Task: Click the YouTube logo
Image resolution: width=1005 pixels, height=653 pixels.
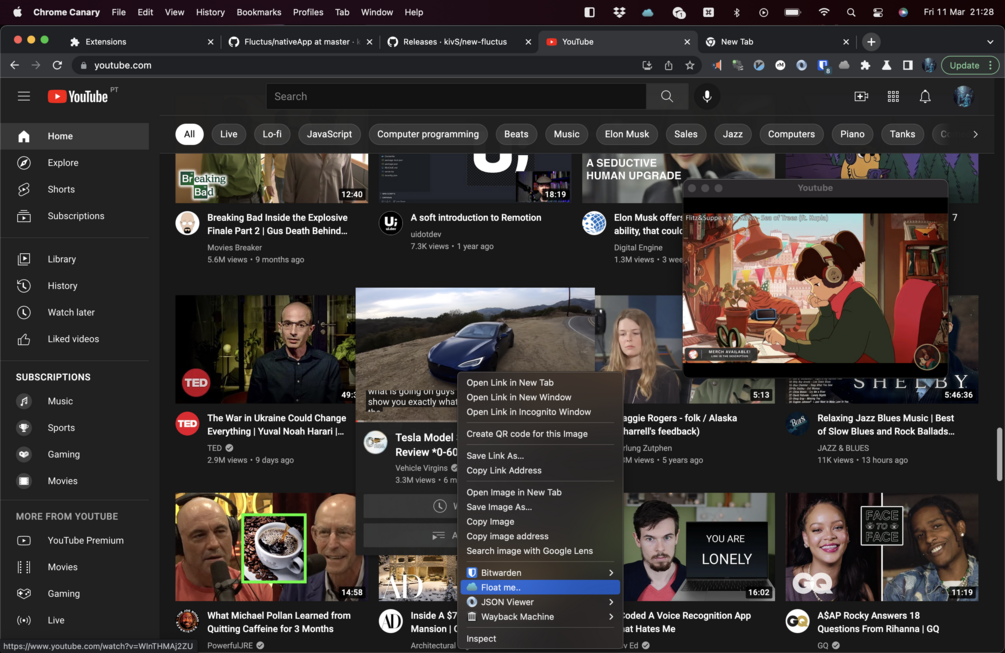Action: click(x=78, y=96)
